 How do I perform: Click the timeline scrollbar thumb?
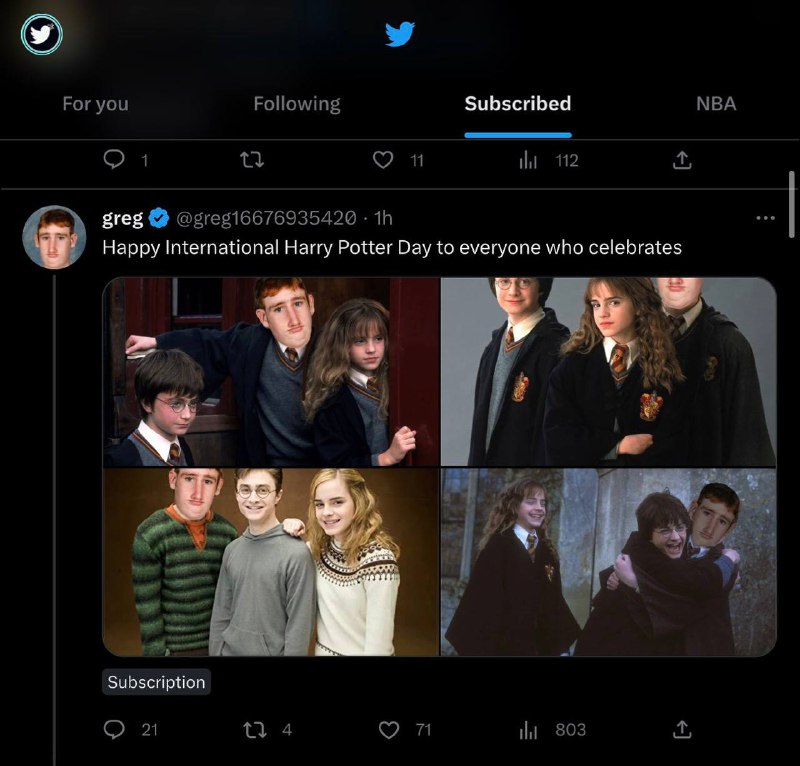[792, 203]
